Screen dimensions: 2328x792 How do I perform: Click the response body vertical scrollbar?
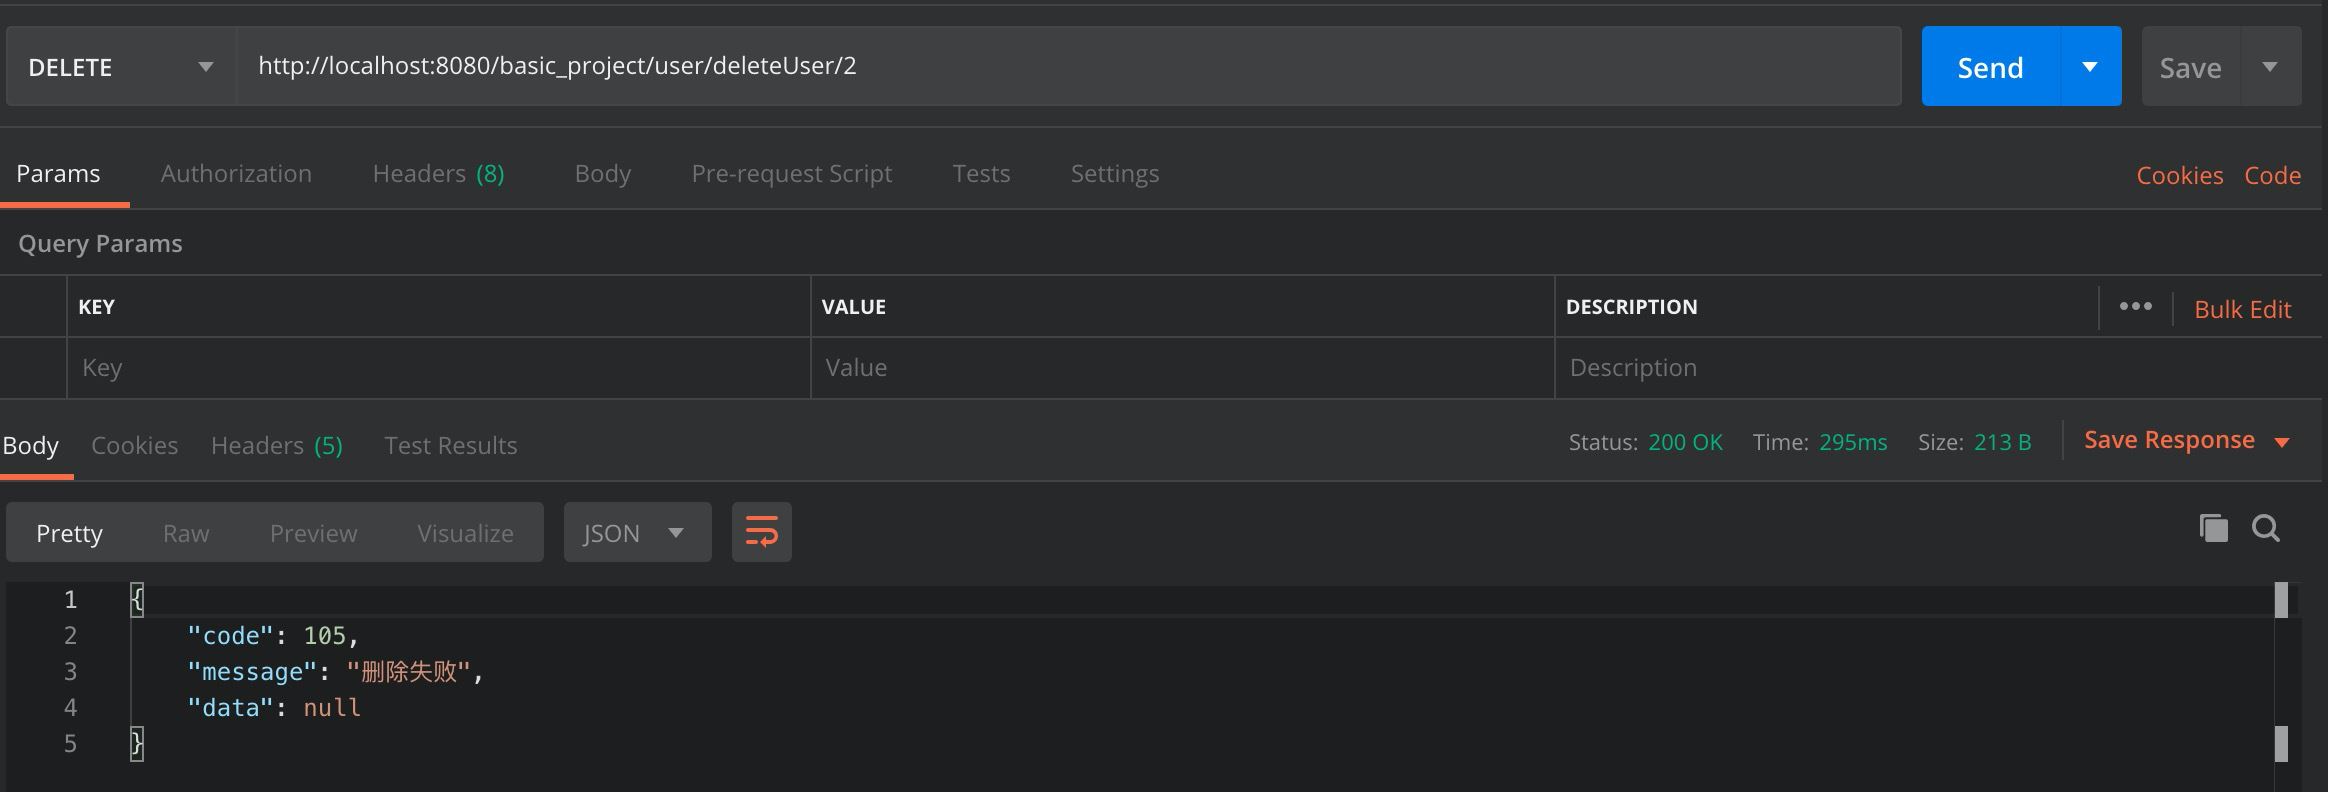click(x=2281, y=680)
